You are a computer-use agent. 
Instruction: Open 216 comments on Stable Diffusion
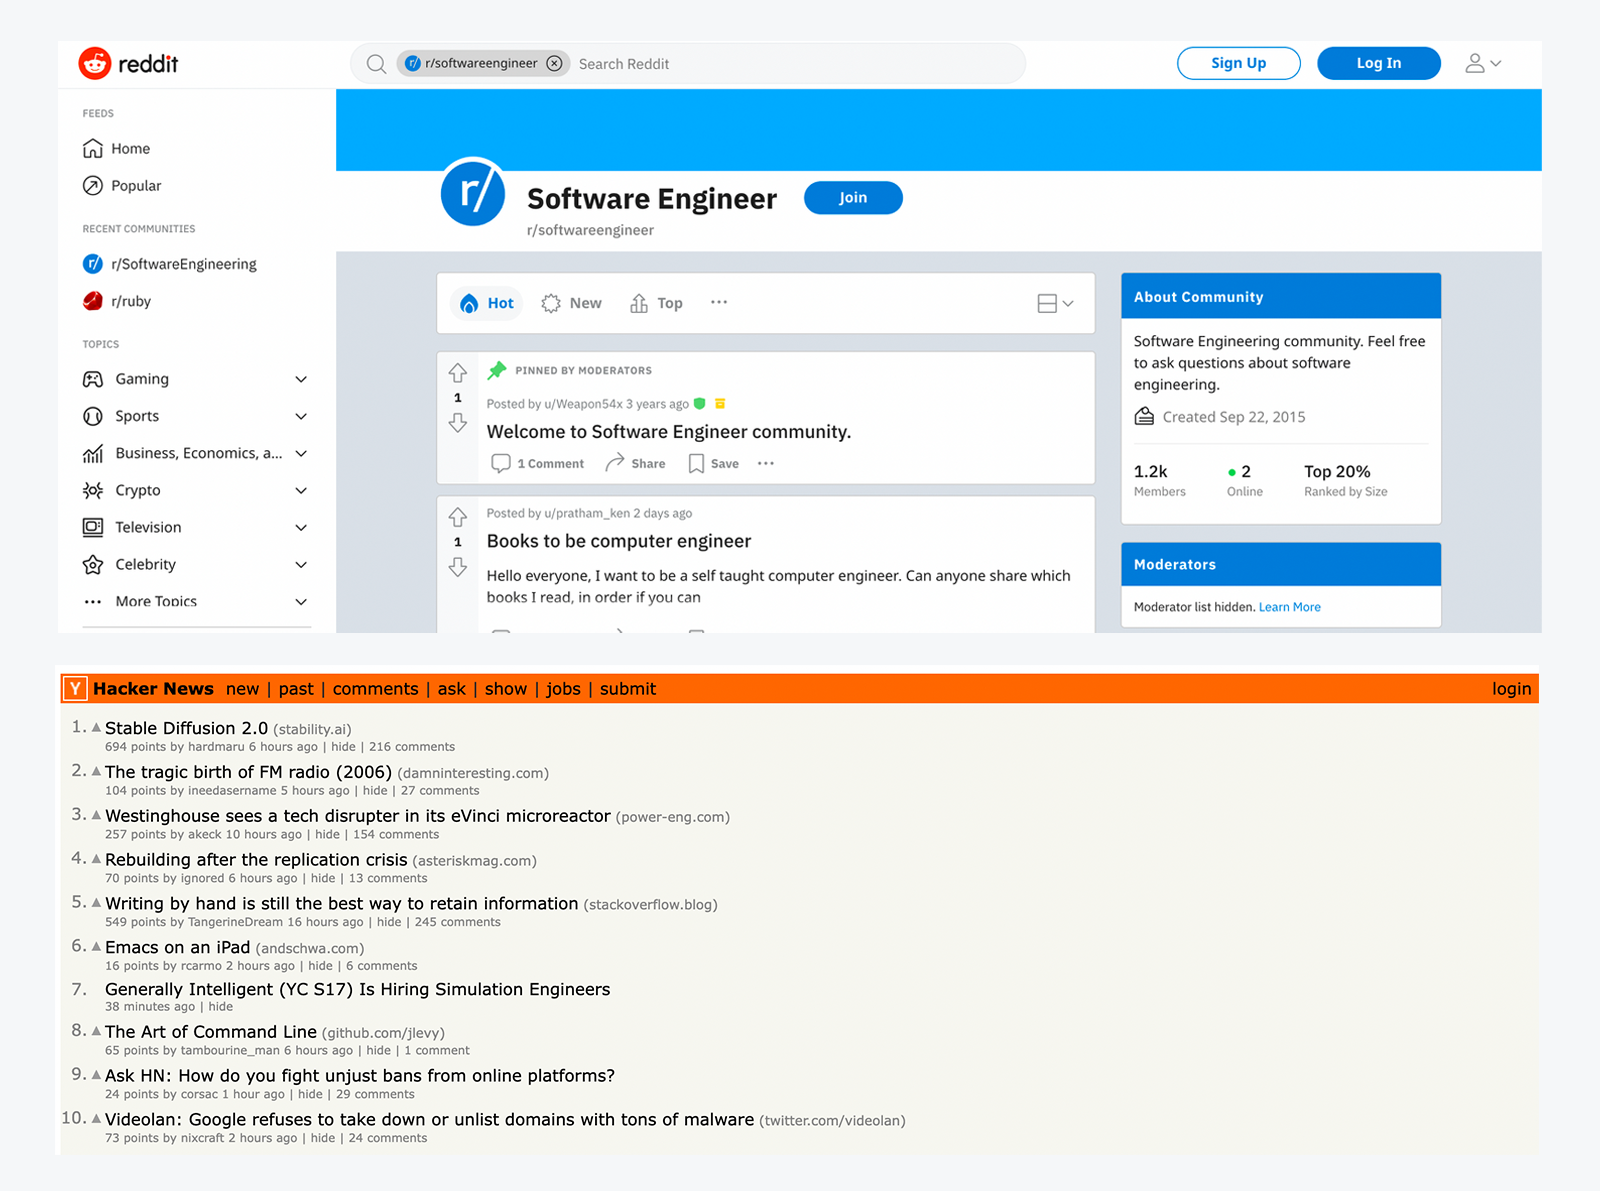tap(412, 747)
